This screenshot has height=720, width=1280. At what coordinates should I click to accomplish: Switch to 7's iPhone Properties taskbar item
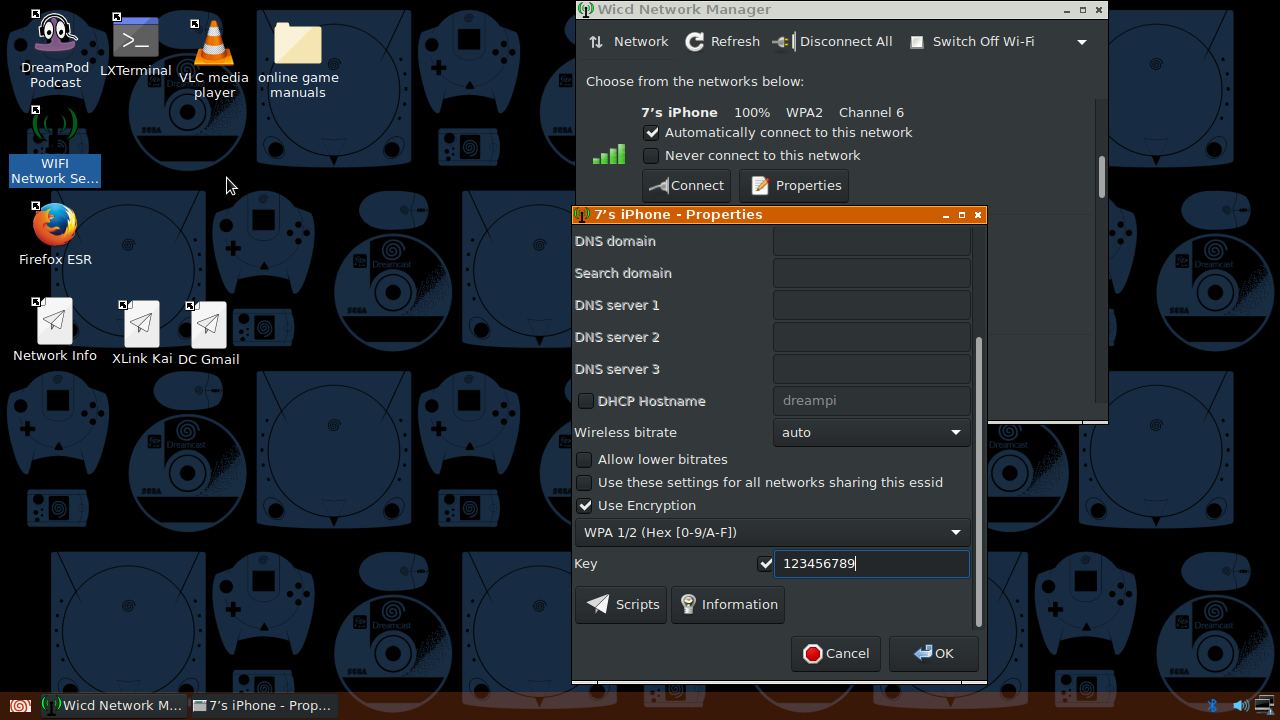point(262,706)
